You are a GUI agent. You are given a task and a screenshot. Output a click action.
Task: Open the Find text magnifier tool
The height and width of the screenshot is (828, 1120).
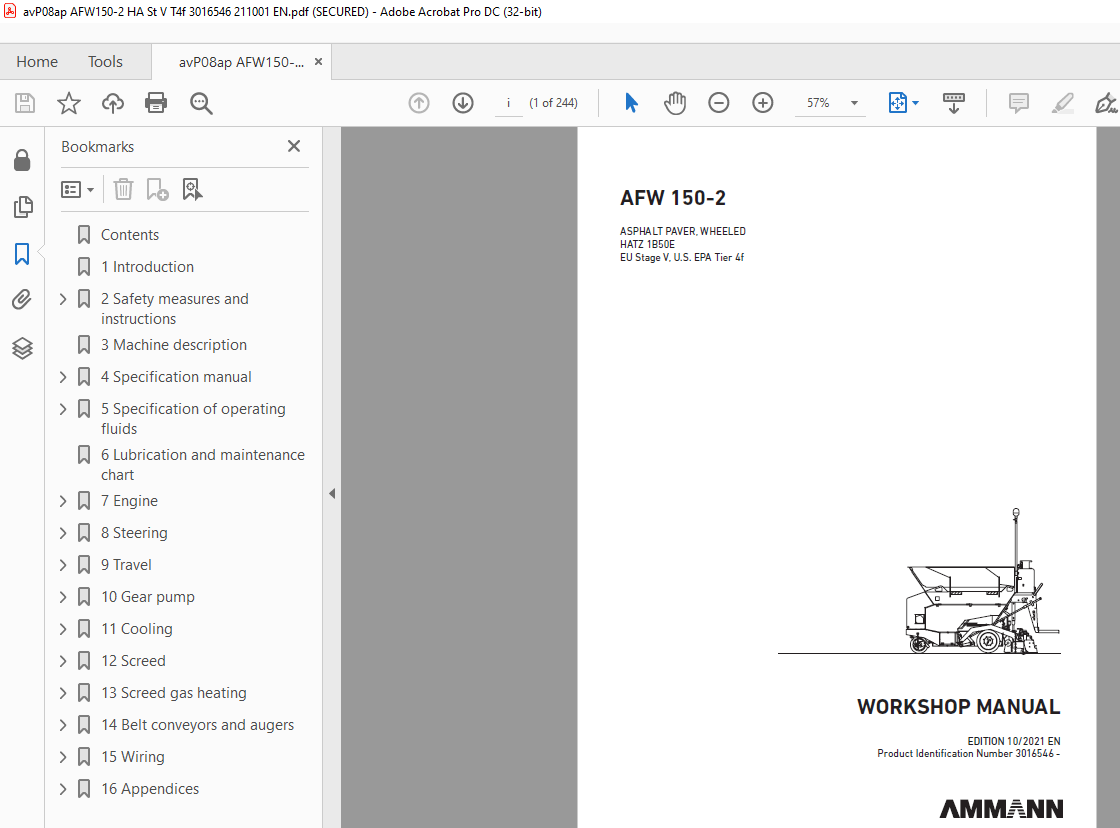click(x=201, y=103)
